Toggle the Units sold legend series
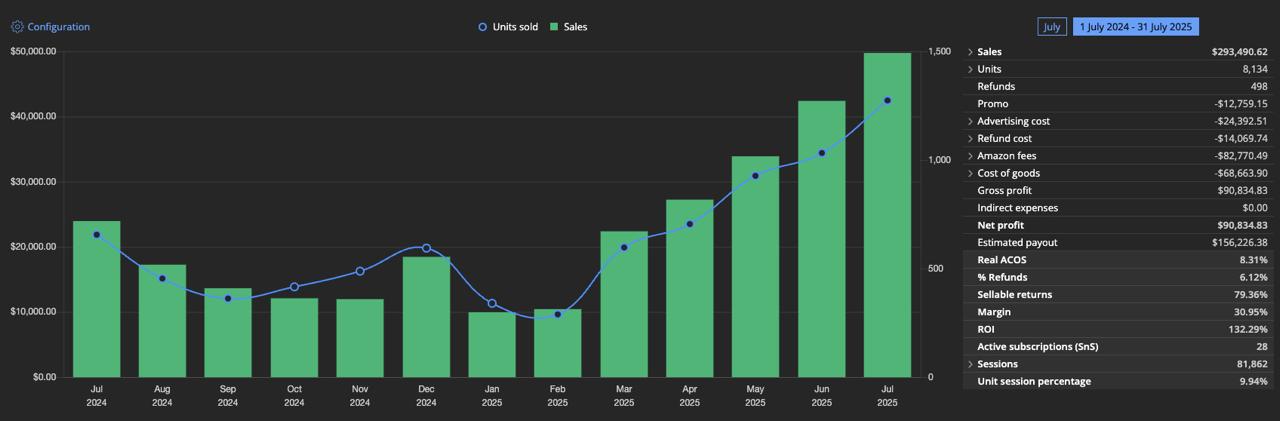 [508, 27]
